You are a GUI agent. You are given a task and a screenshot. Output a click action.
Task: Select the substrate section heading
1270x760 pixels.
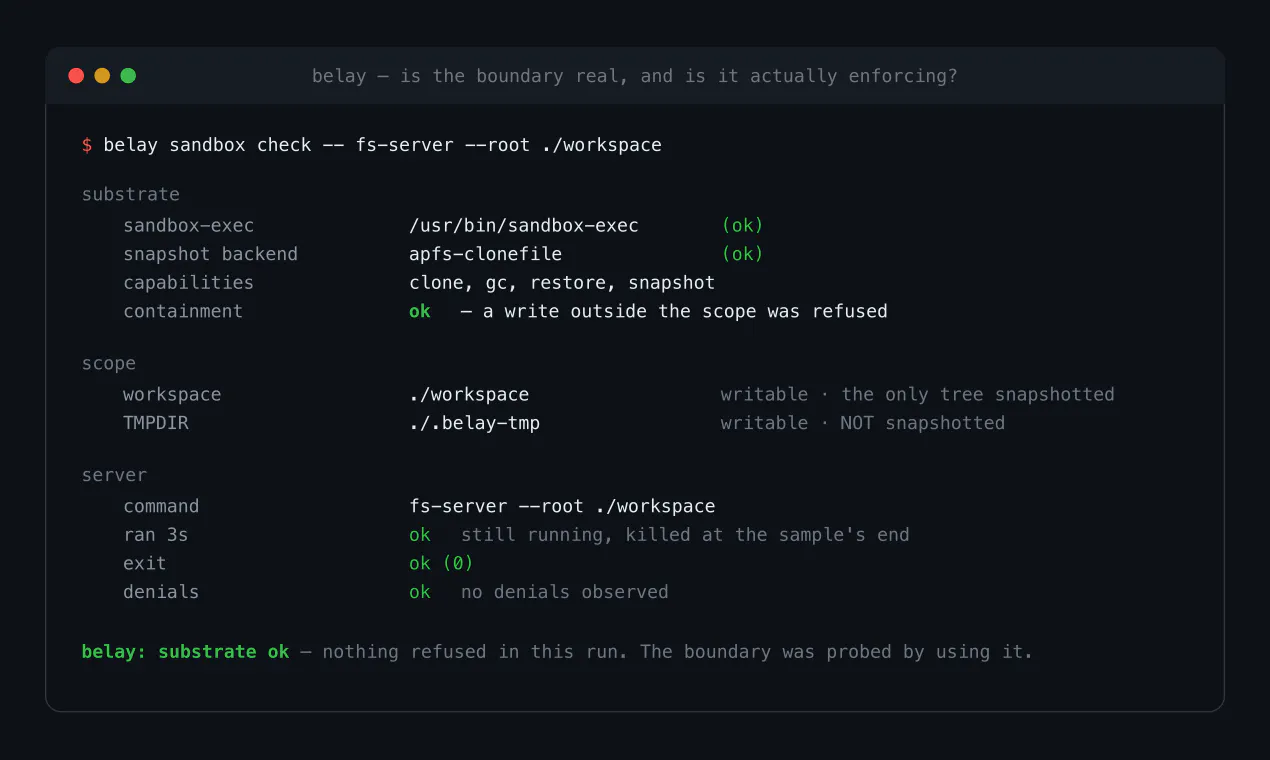click(x=131, y=194)
